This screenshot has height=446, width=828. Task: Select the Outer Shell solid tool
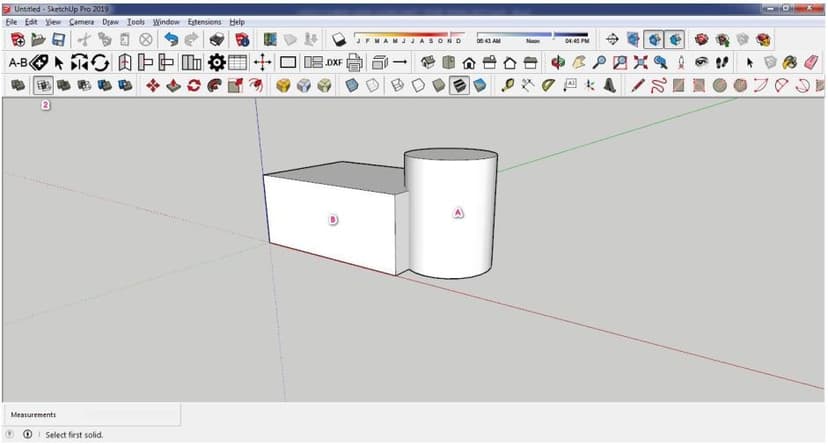(x=18, y=85)
